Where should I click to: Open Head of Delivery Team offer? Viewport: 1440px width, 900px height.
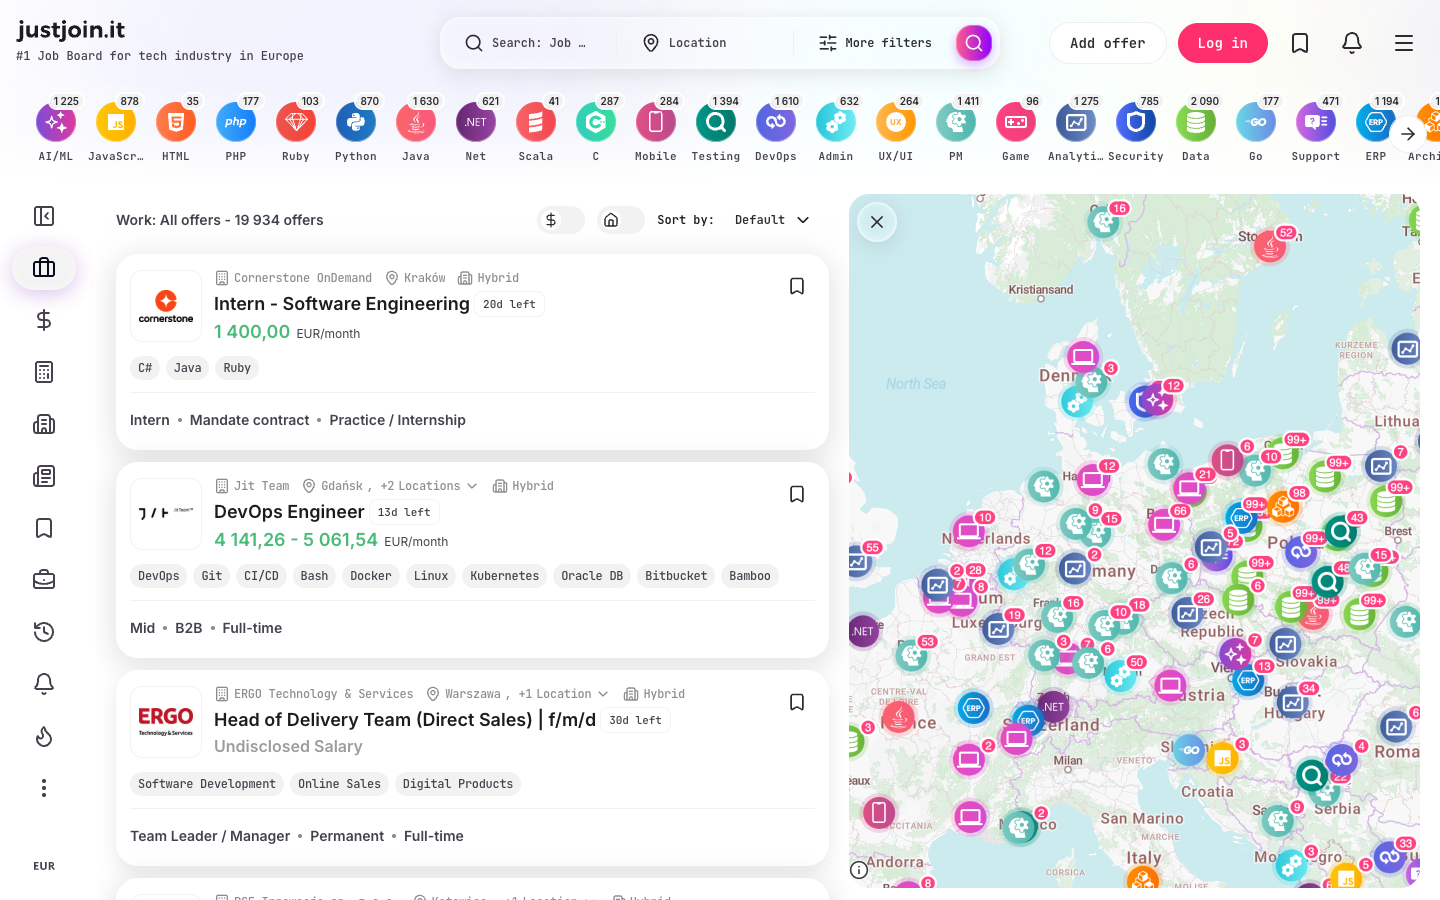coord(405,720)
